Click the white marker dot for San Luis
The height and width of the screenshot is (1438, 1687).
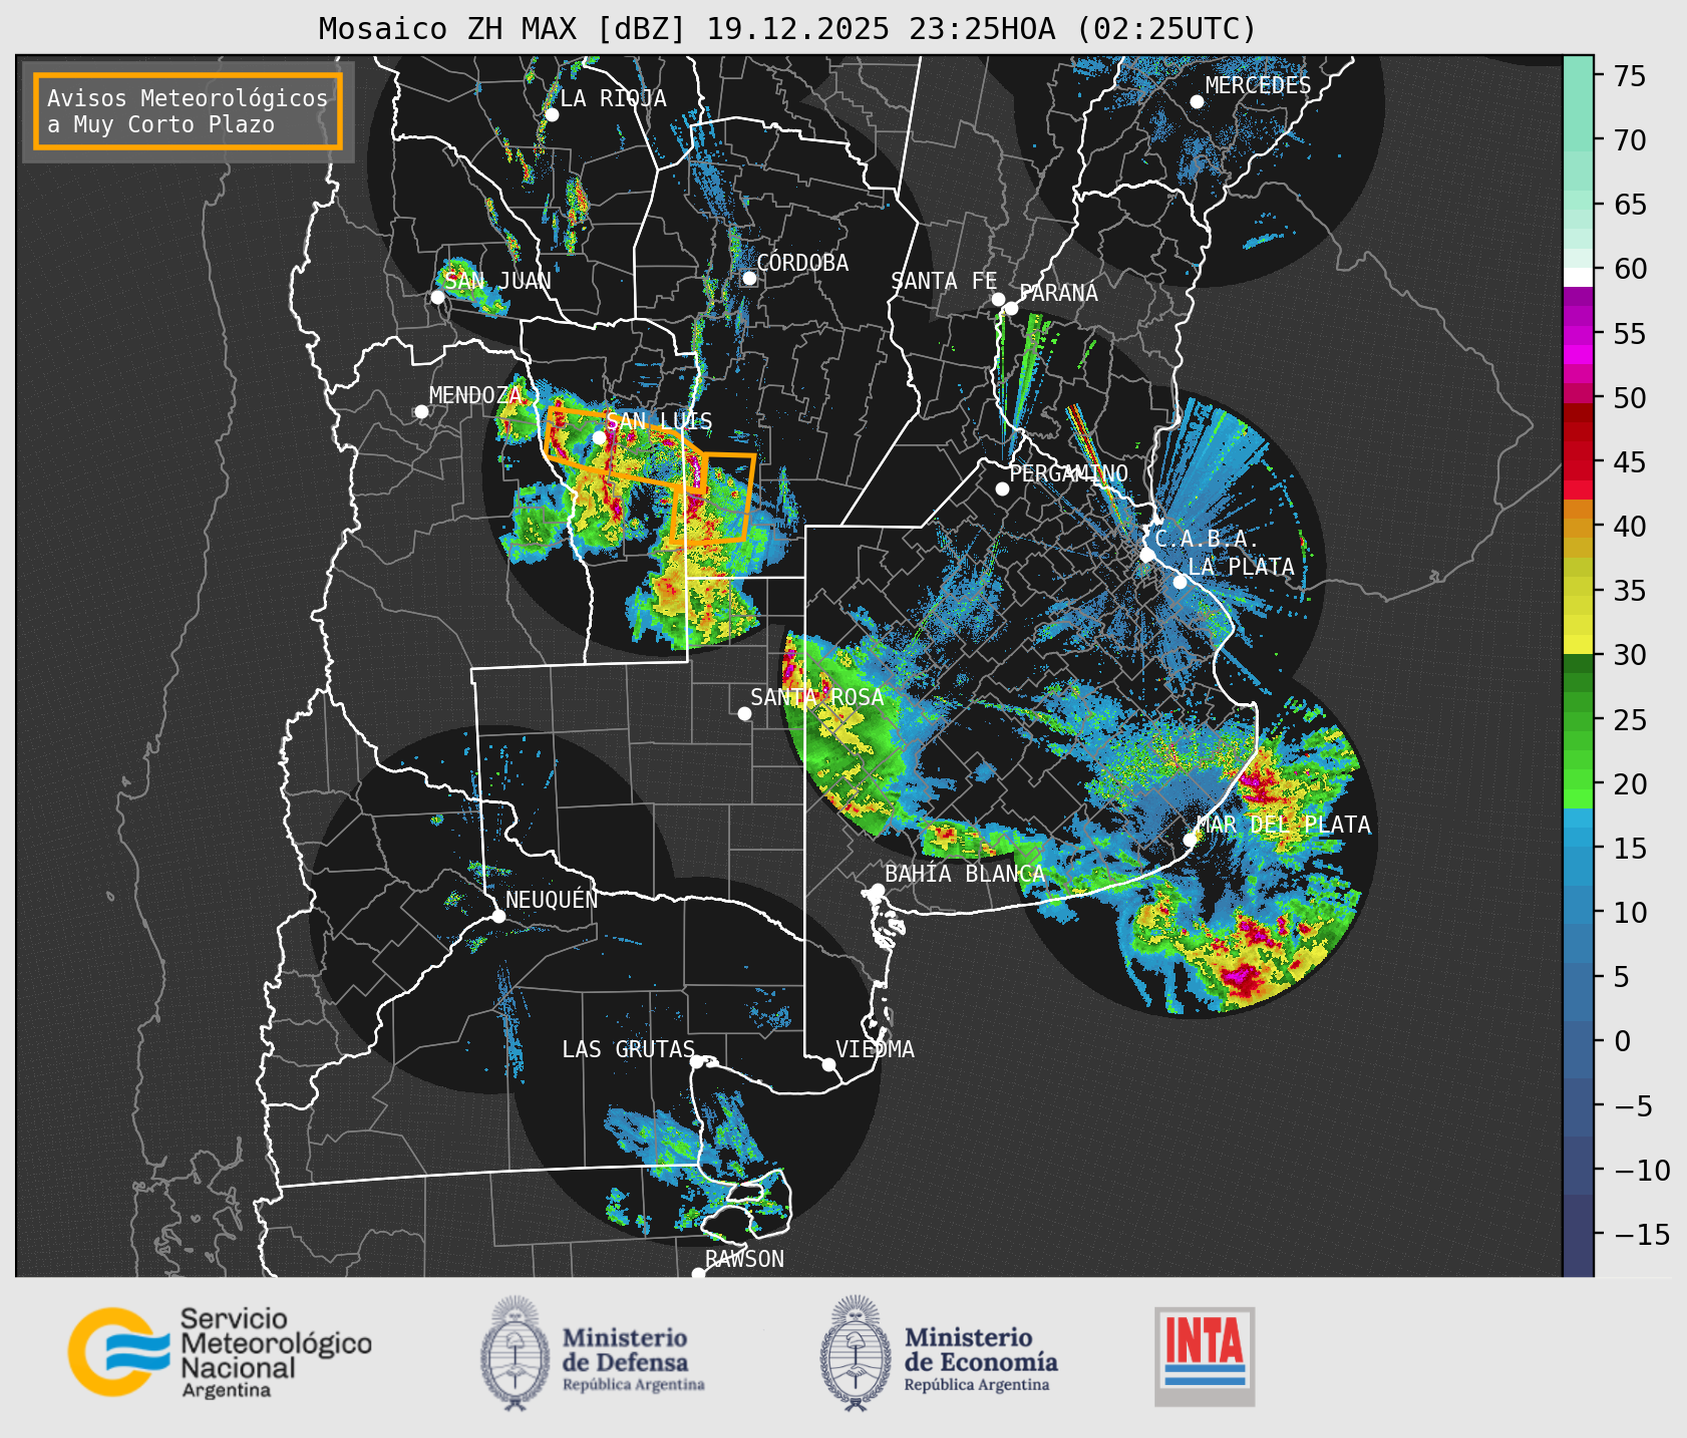599,438
